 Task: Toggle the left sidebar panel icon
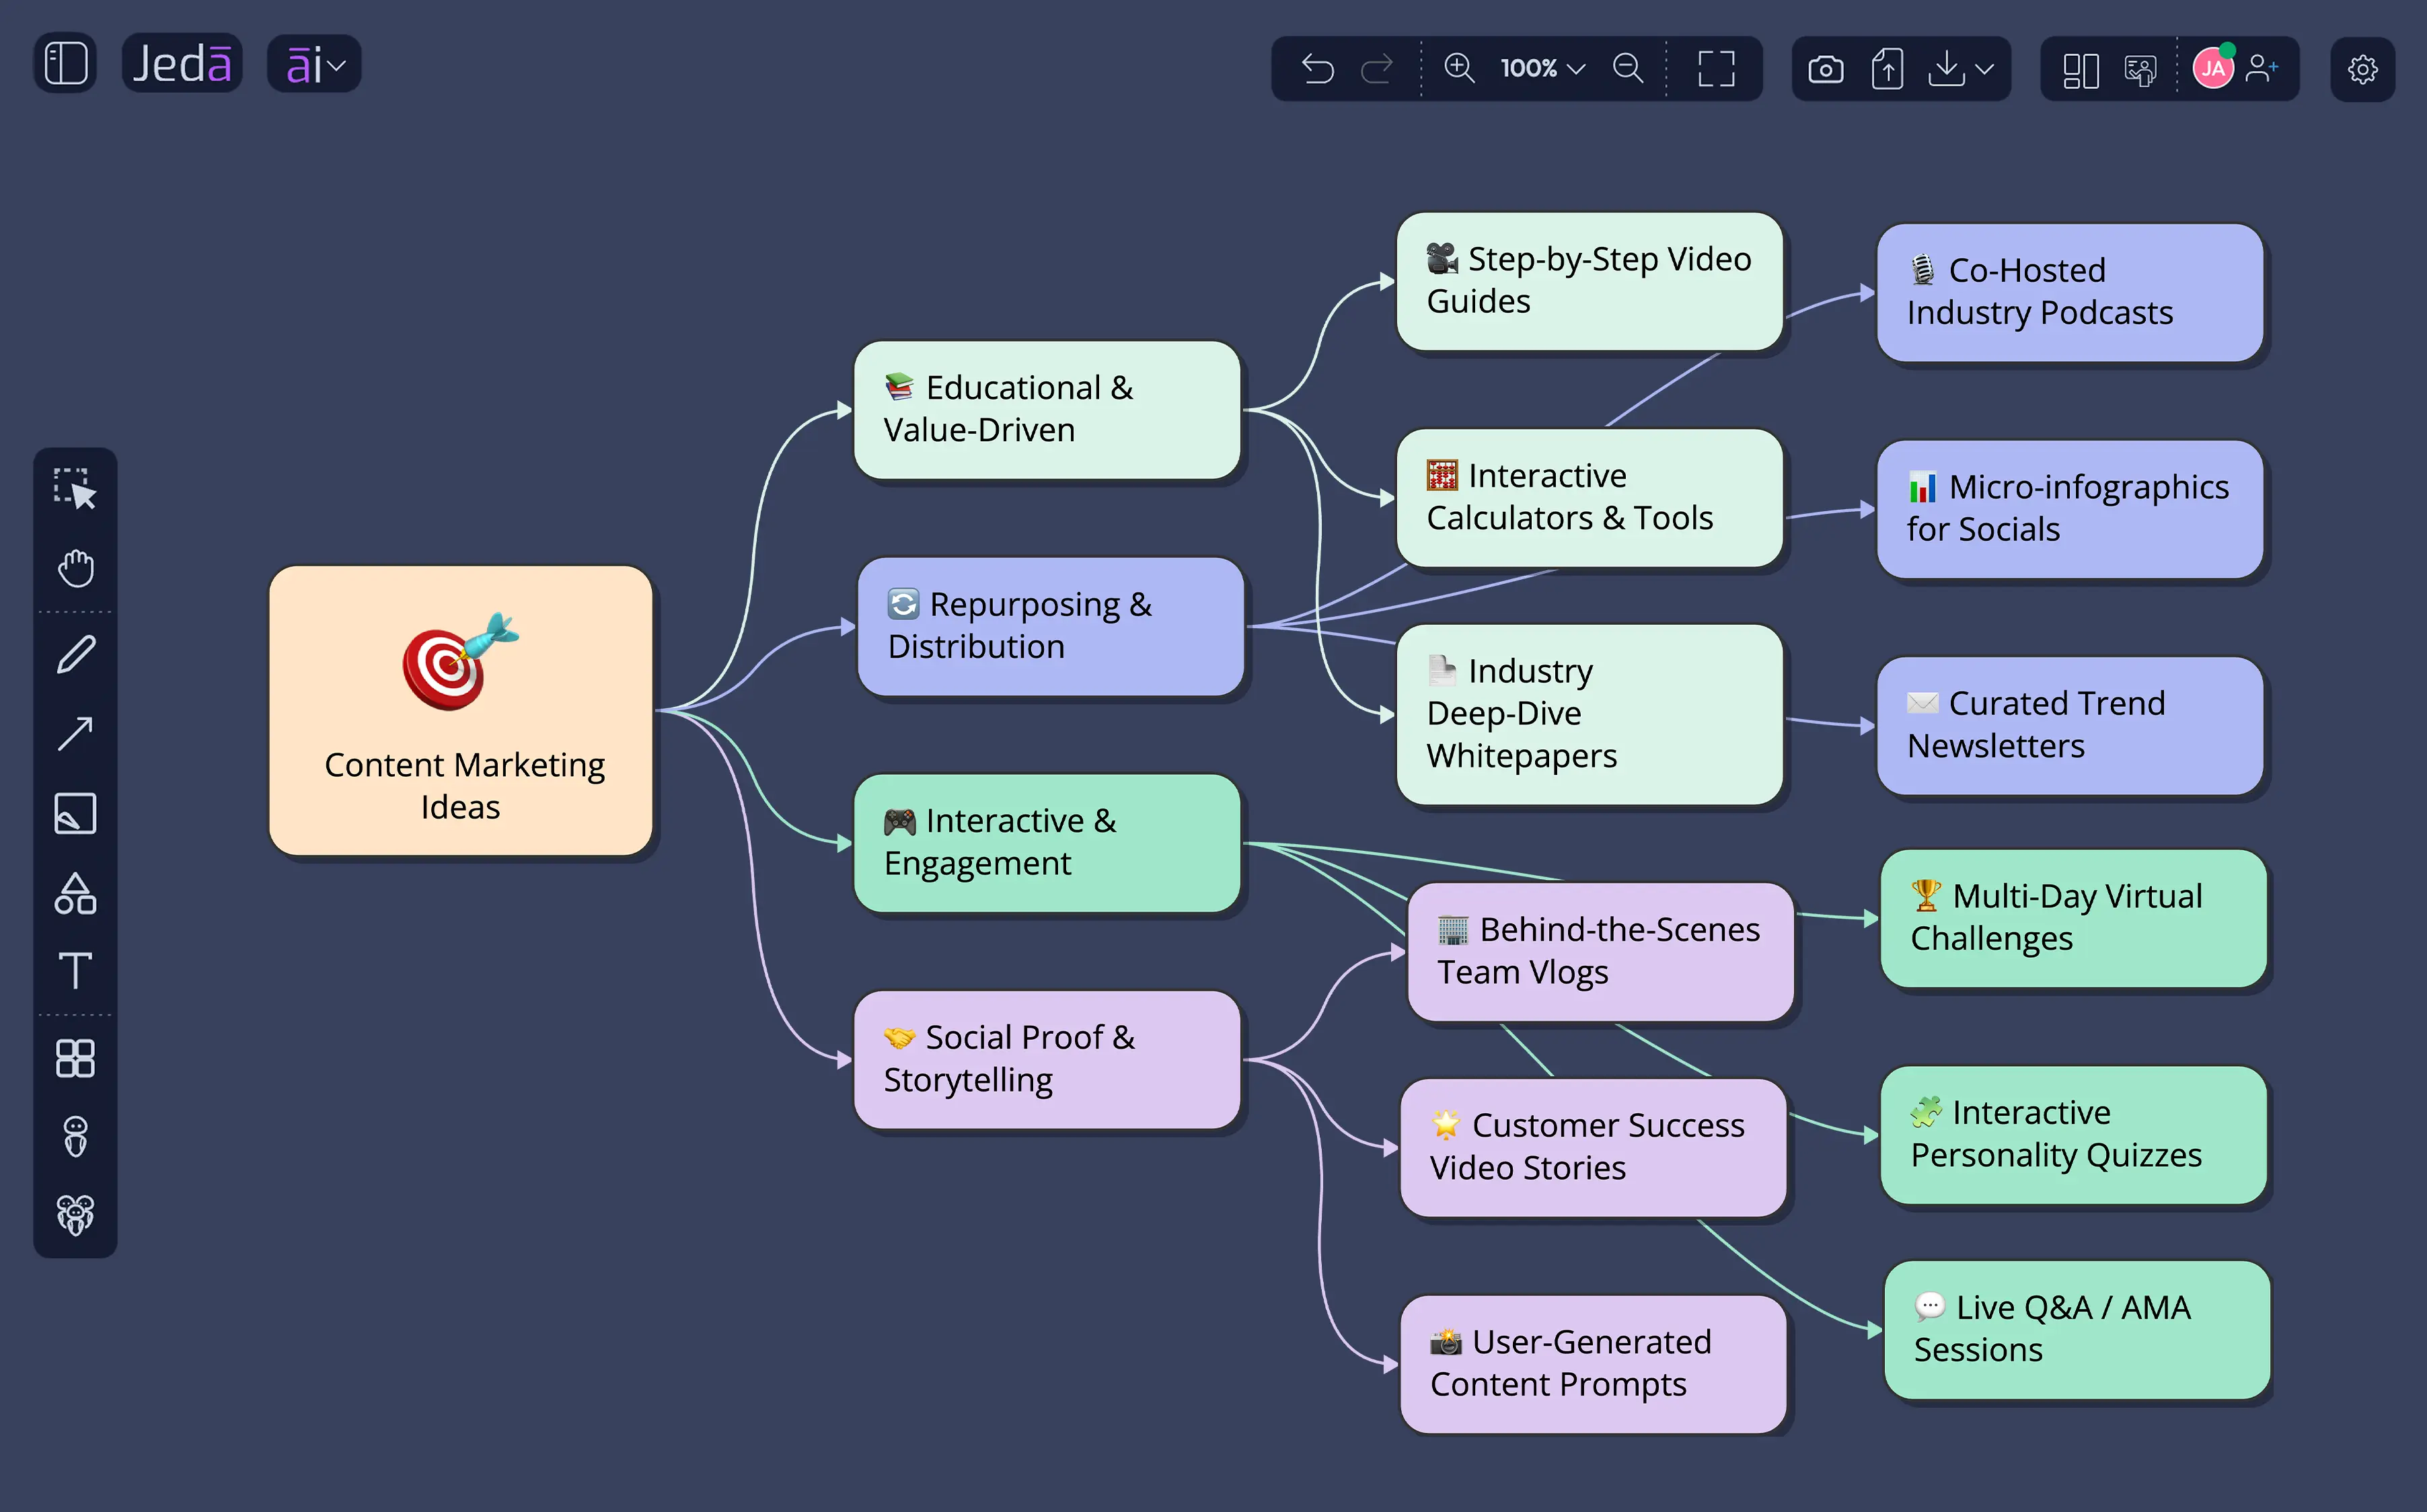click(66, 64)
